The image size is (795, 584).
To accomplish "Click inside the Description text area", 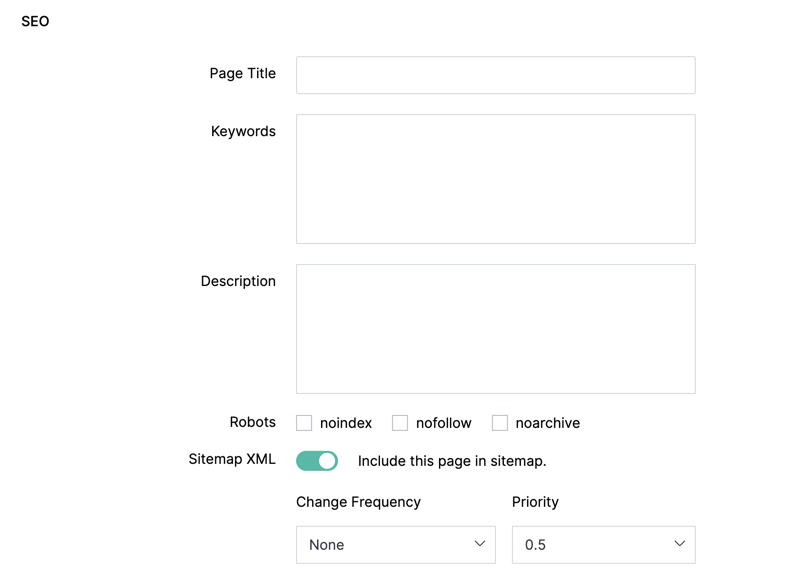I will (495, 329).
